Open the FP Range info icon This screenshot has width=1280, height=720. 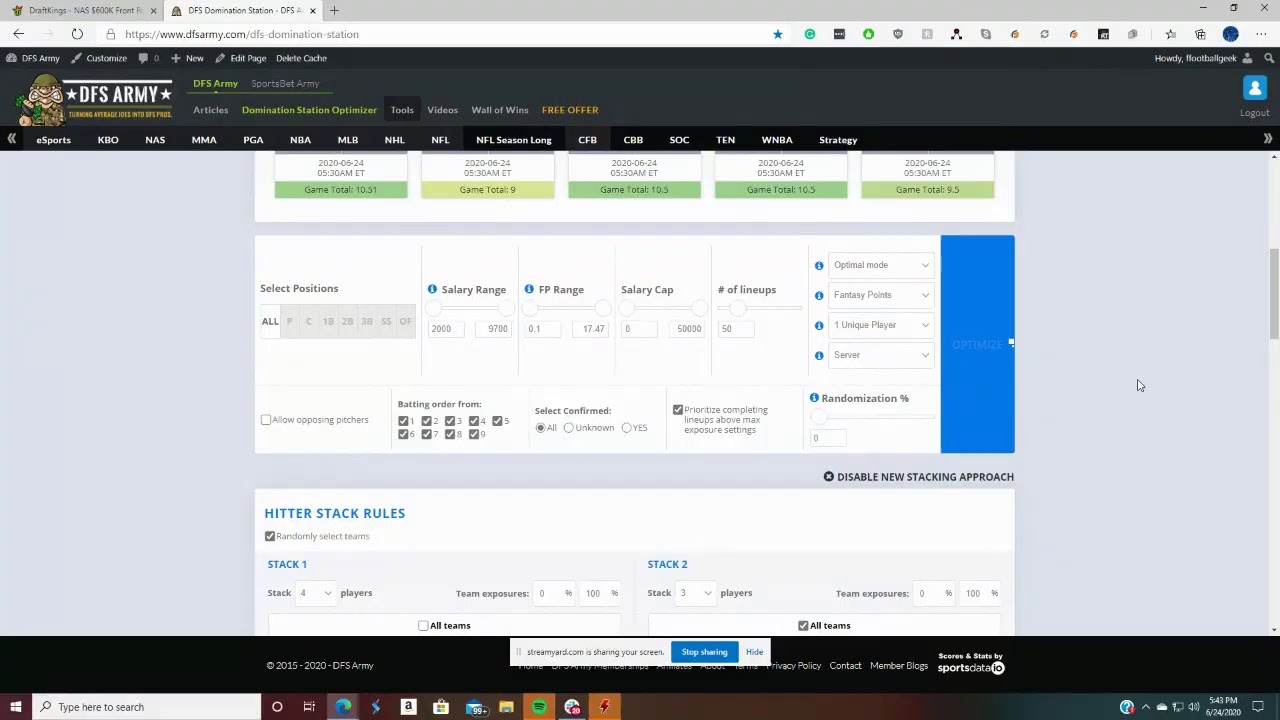[529, 289]
